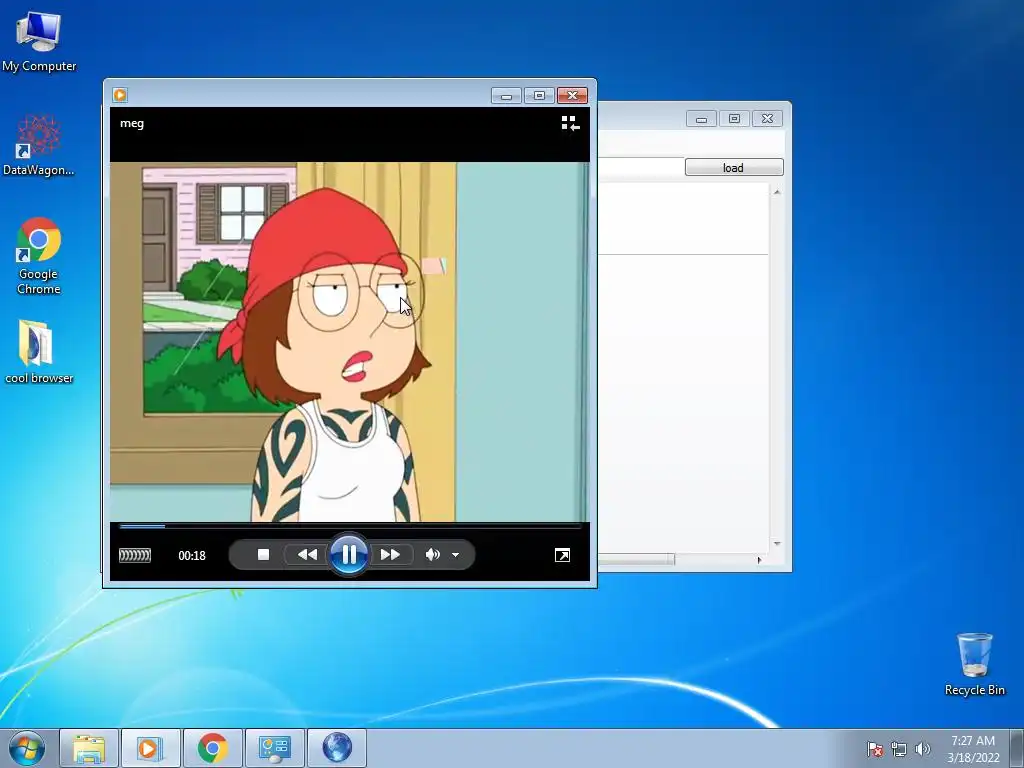Click the load button in the background window
Image resolution: width=1024 pixels, height=768 pixels.
[734, 168]
